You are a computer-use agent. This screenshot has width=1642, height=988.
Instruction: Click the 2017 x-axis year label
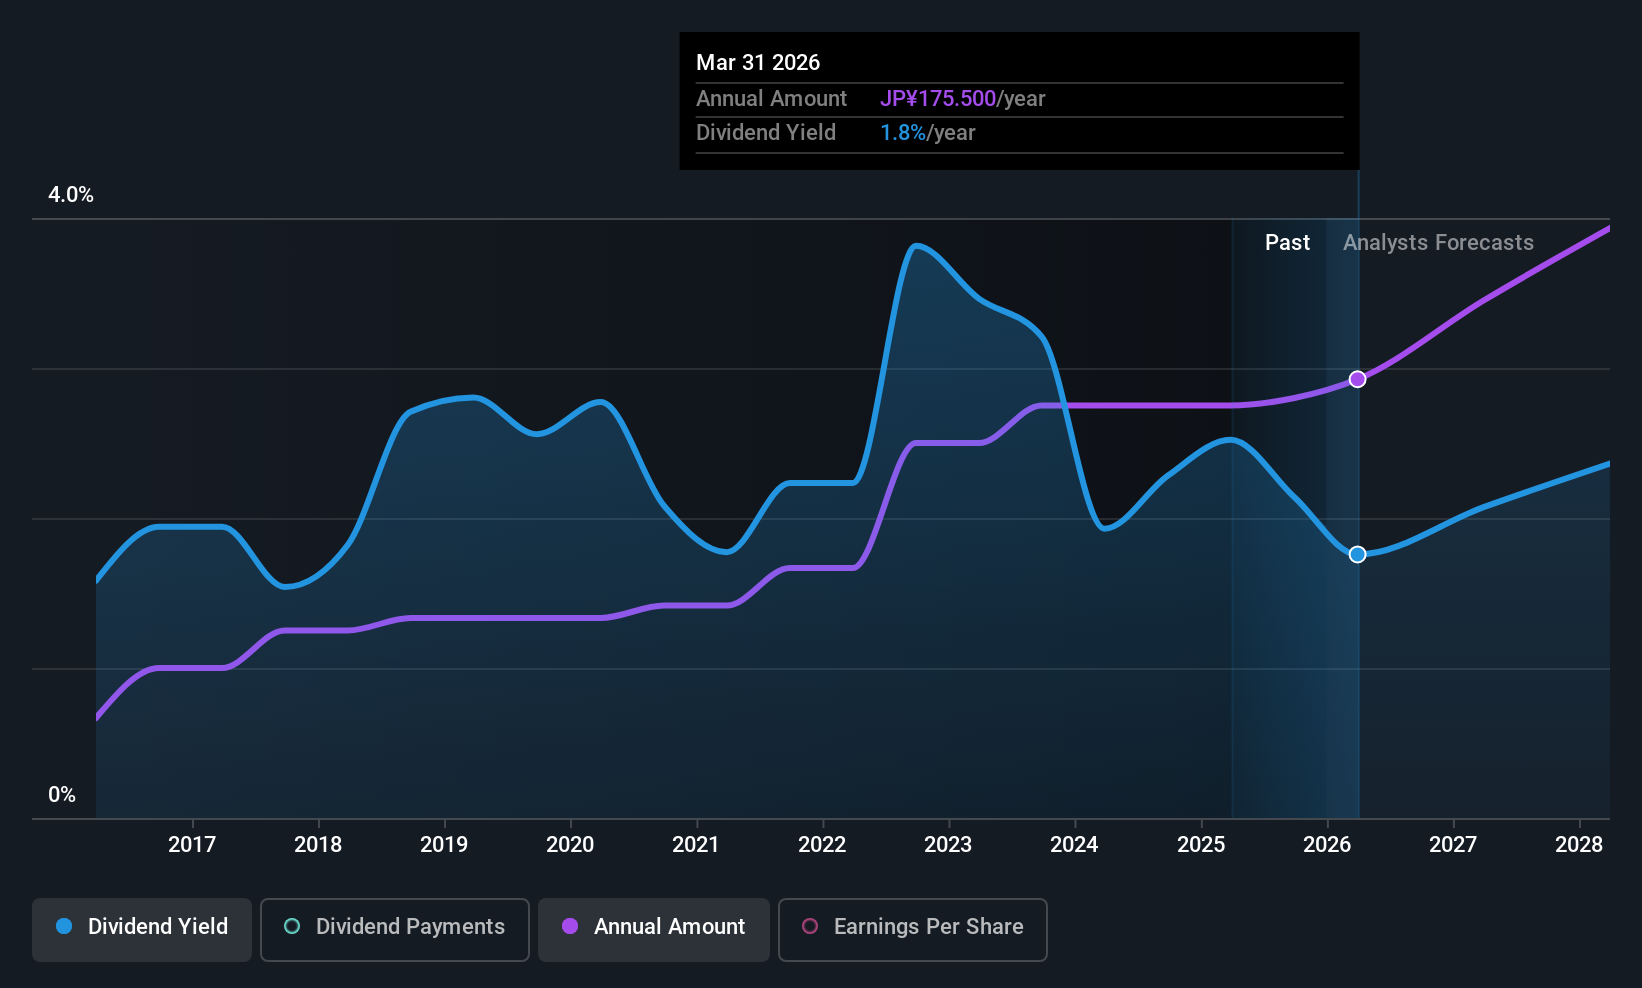pos(192,845)
